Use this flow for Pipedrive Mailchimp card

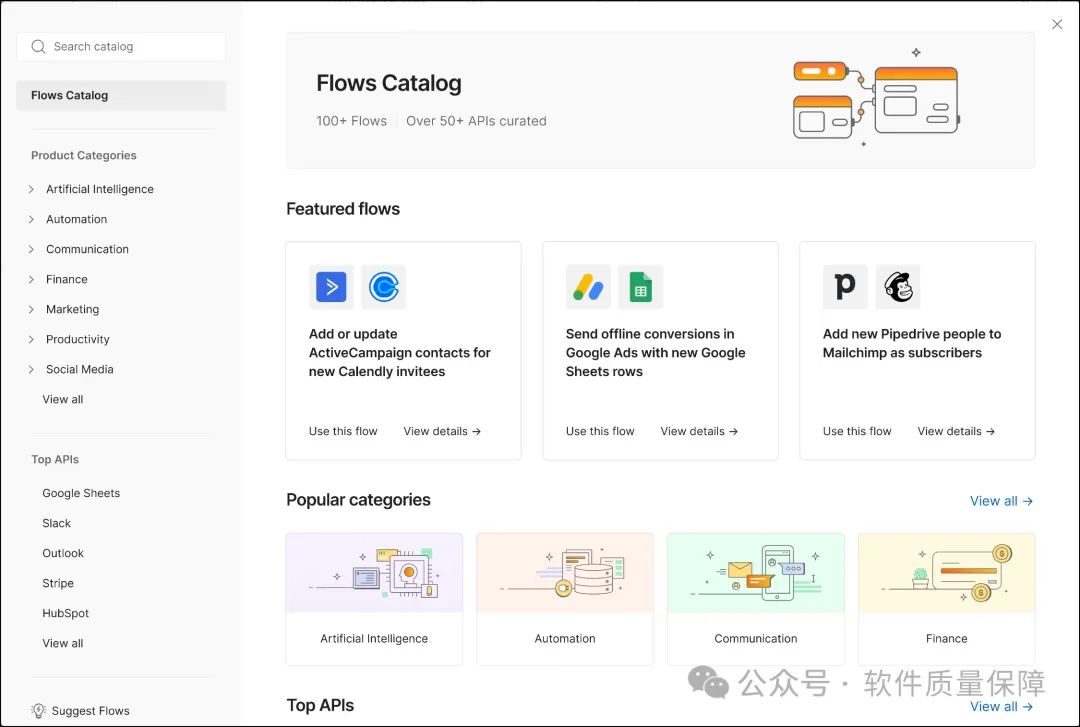857,431
